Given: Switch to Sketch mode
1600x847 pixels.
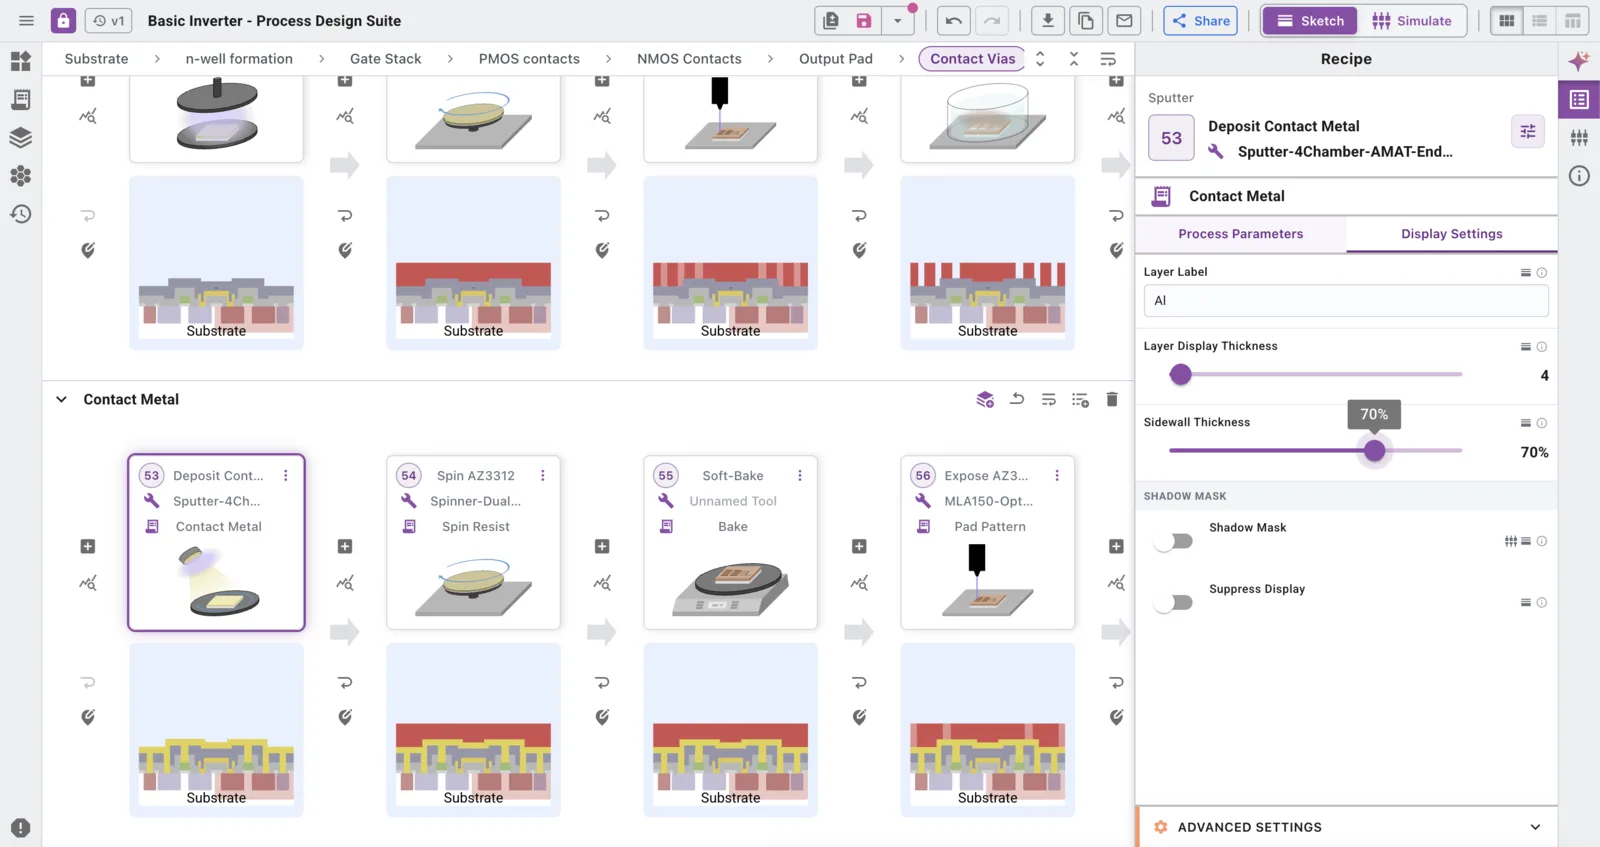Looking at the screenshot, I should 1310,21.
